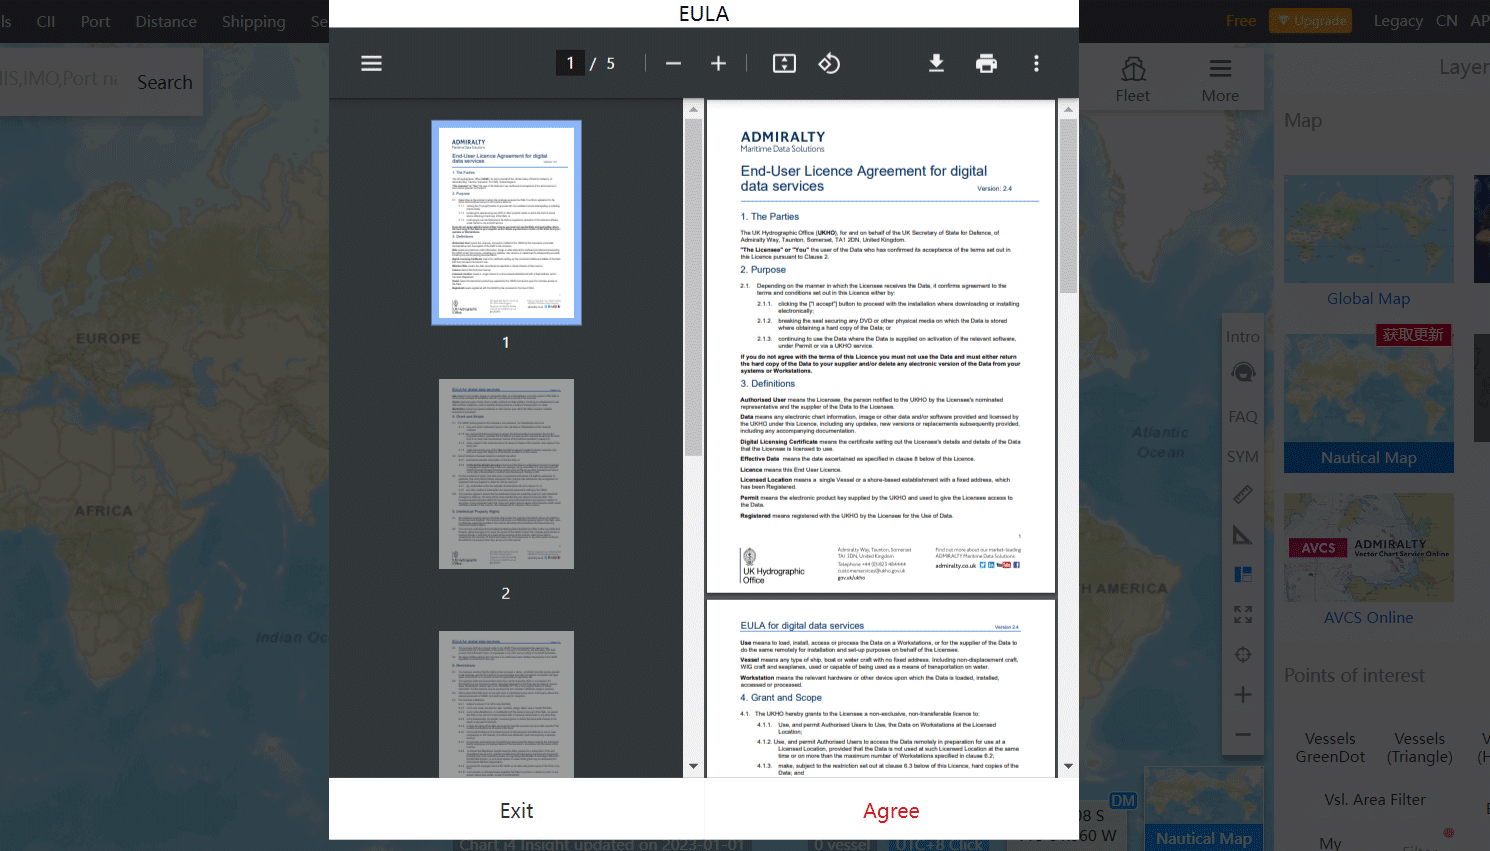Select Vessels (Triangle) option
The height and width of the screenshot is (851, 1490).
(x=1420, y=747)
